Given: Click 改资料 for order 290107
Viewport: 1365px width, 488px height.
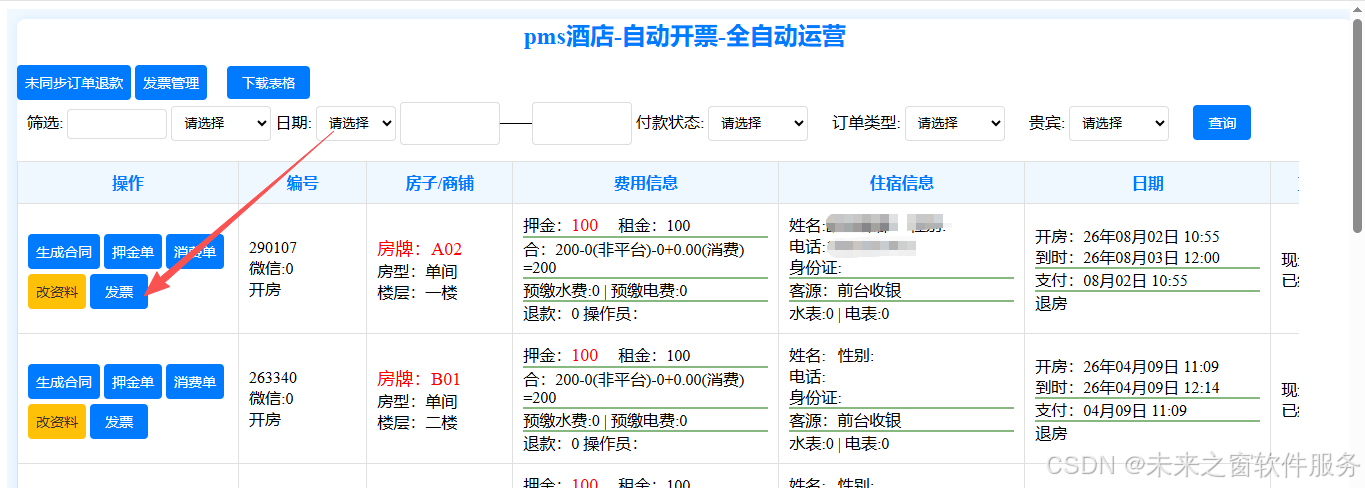Looking at the screenshot, I should click(x=57, y=292).
